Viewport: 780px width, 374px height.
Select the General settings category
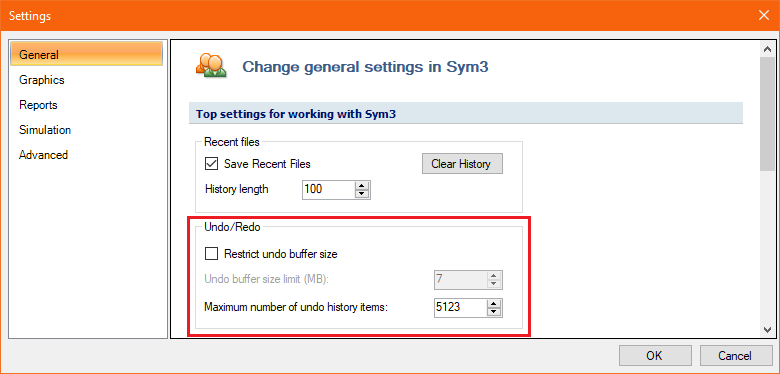coord(86,54)
